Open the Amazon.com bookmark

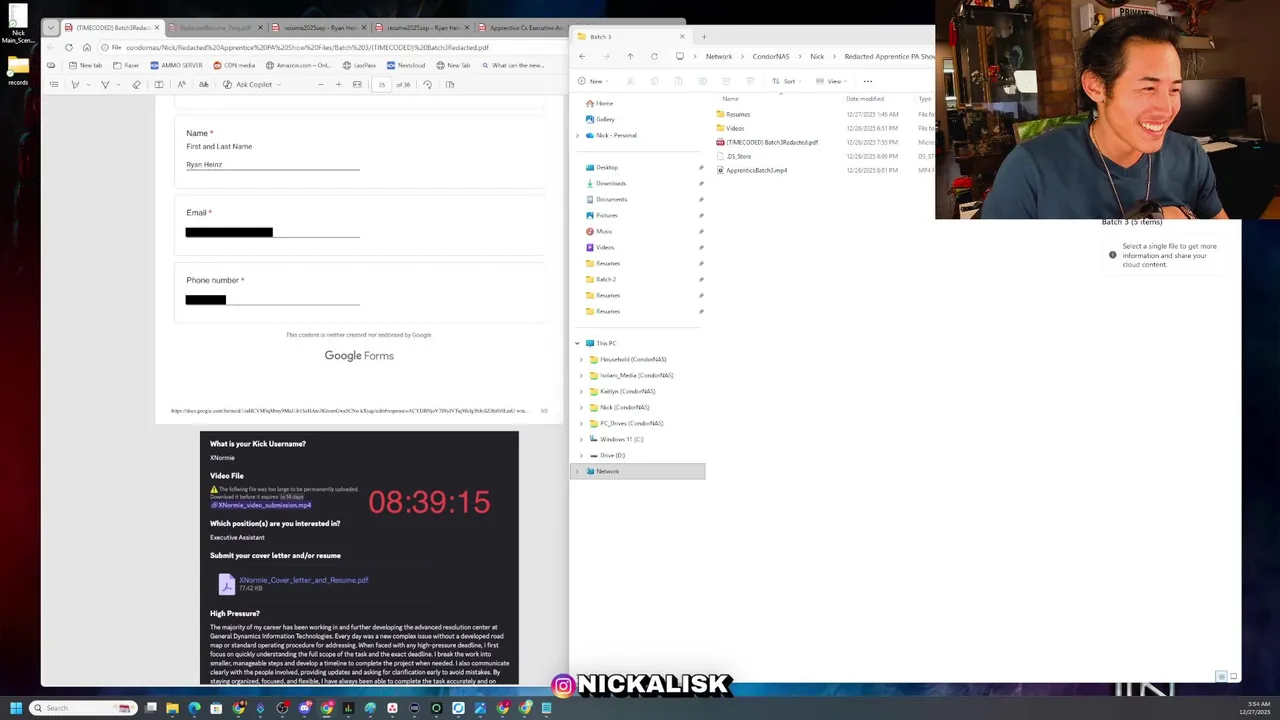click(x=297, y=65)
